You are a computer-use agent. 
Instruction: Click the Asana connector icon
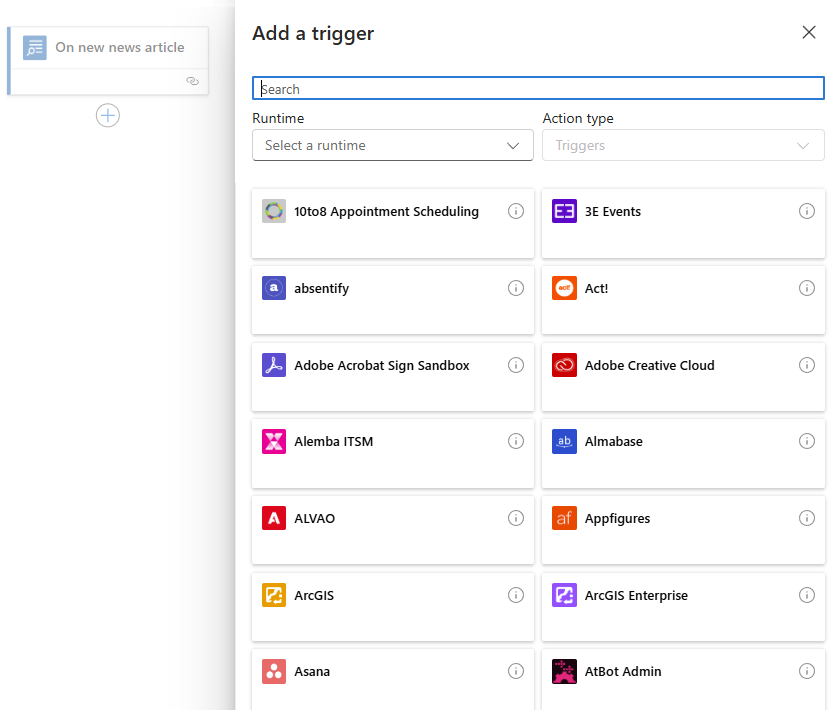coord(274,671)
